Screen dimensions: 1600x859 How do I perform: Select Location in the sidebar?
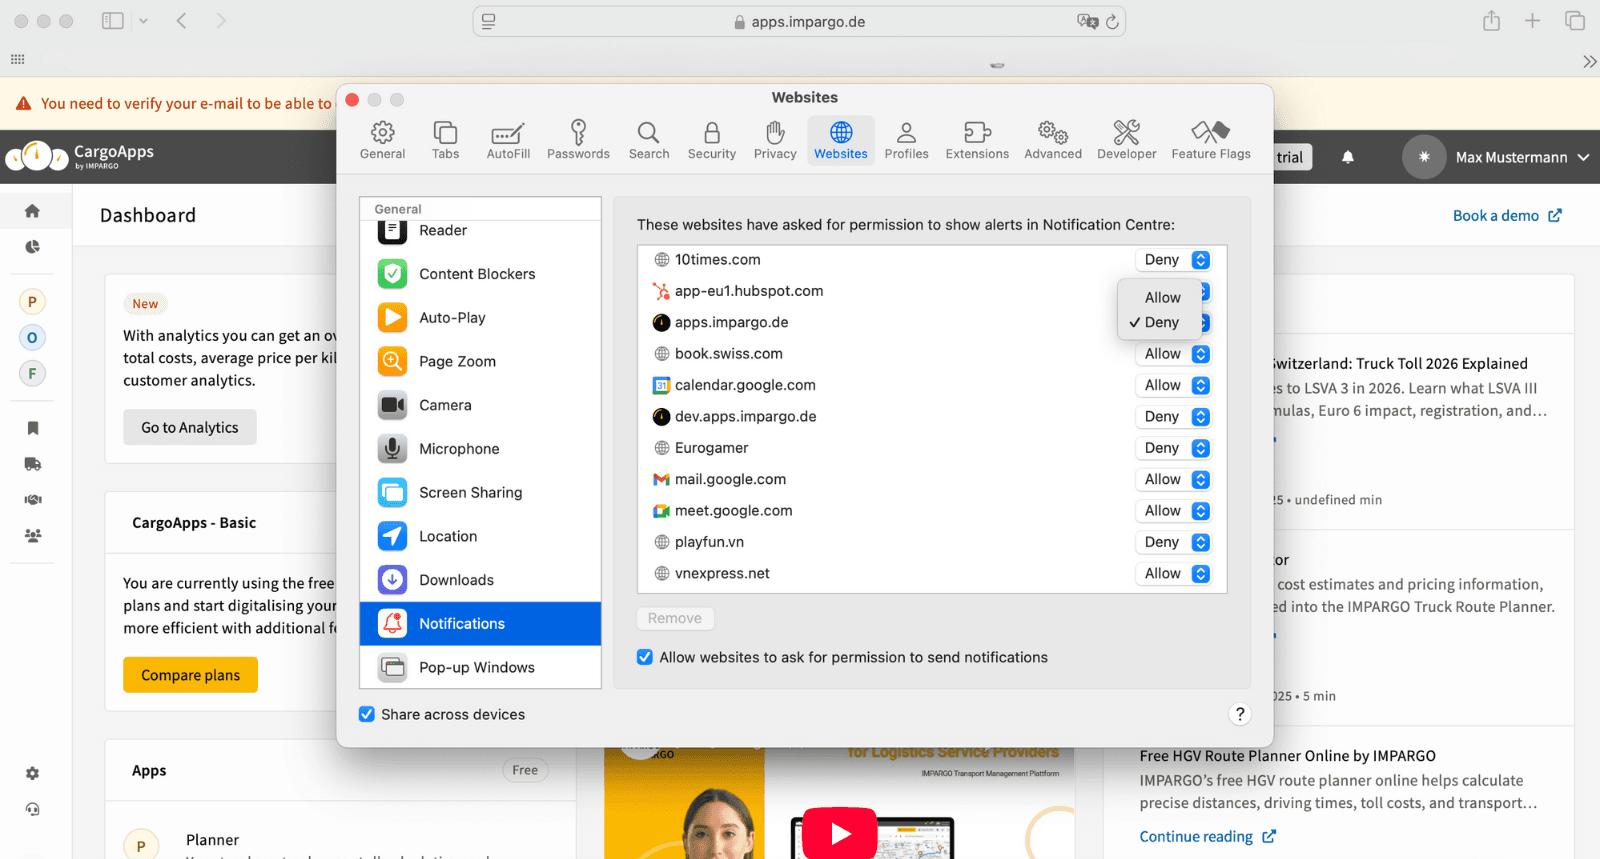pos(480,536)
